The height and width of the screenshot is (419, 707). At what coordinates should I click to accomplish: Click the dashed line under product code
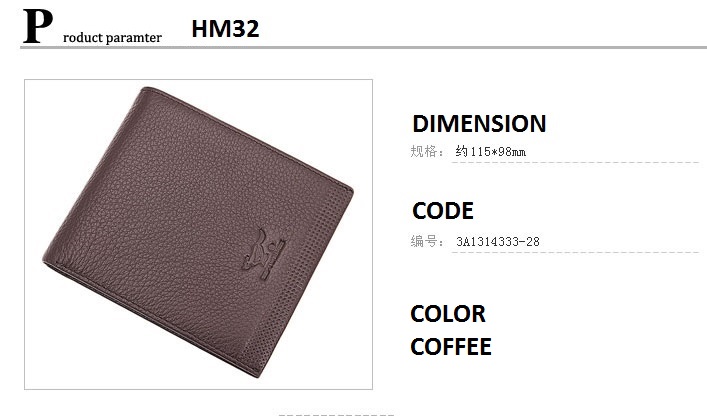coord(575,252)
